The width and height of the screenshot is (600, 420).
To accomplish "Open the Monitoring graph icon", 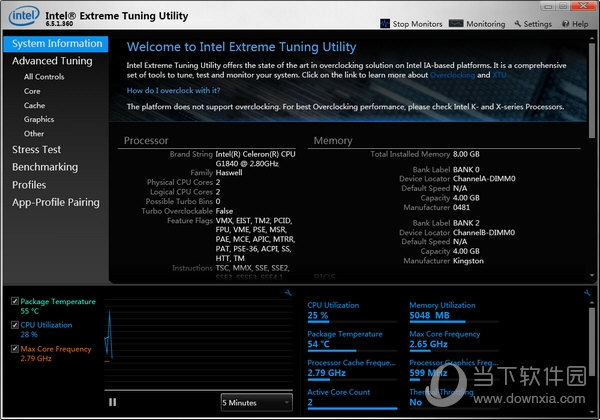I will click(456, 24).
